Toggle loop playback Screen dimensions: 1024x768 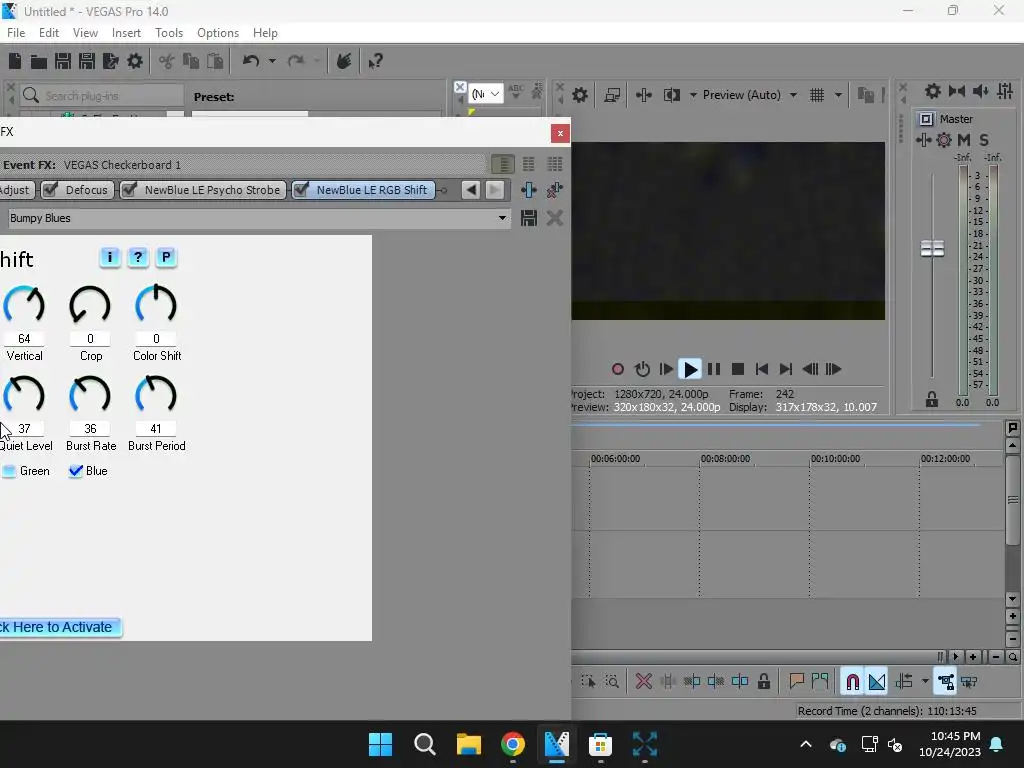click(643, 369)
